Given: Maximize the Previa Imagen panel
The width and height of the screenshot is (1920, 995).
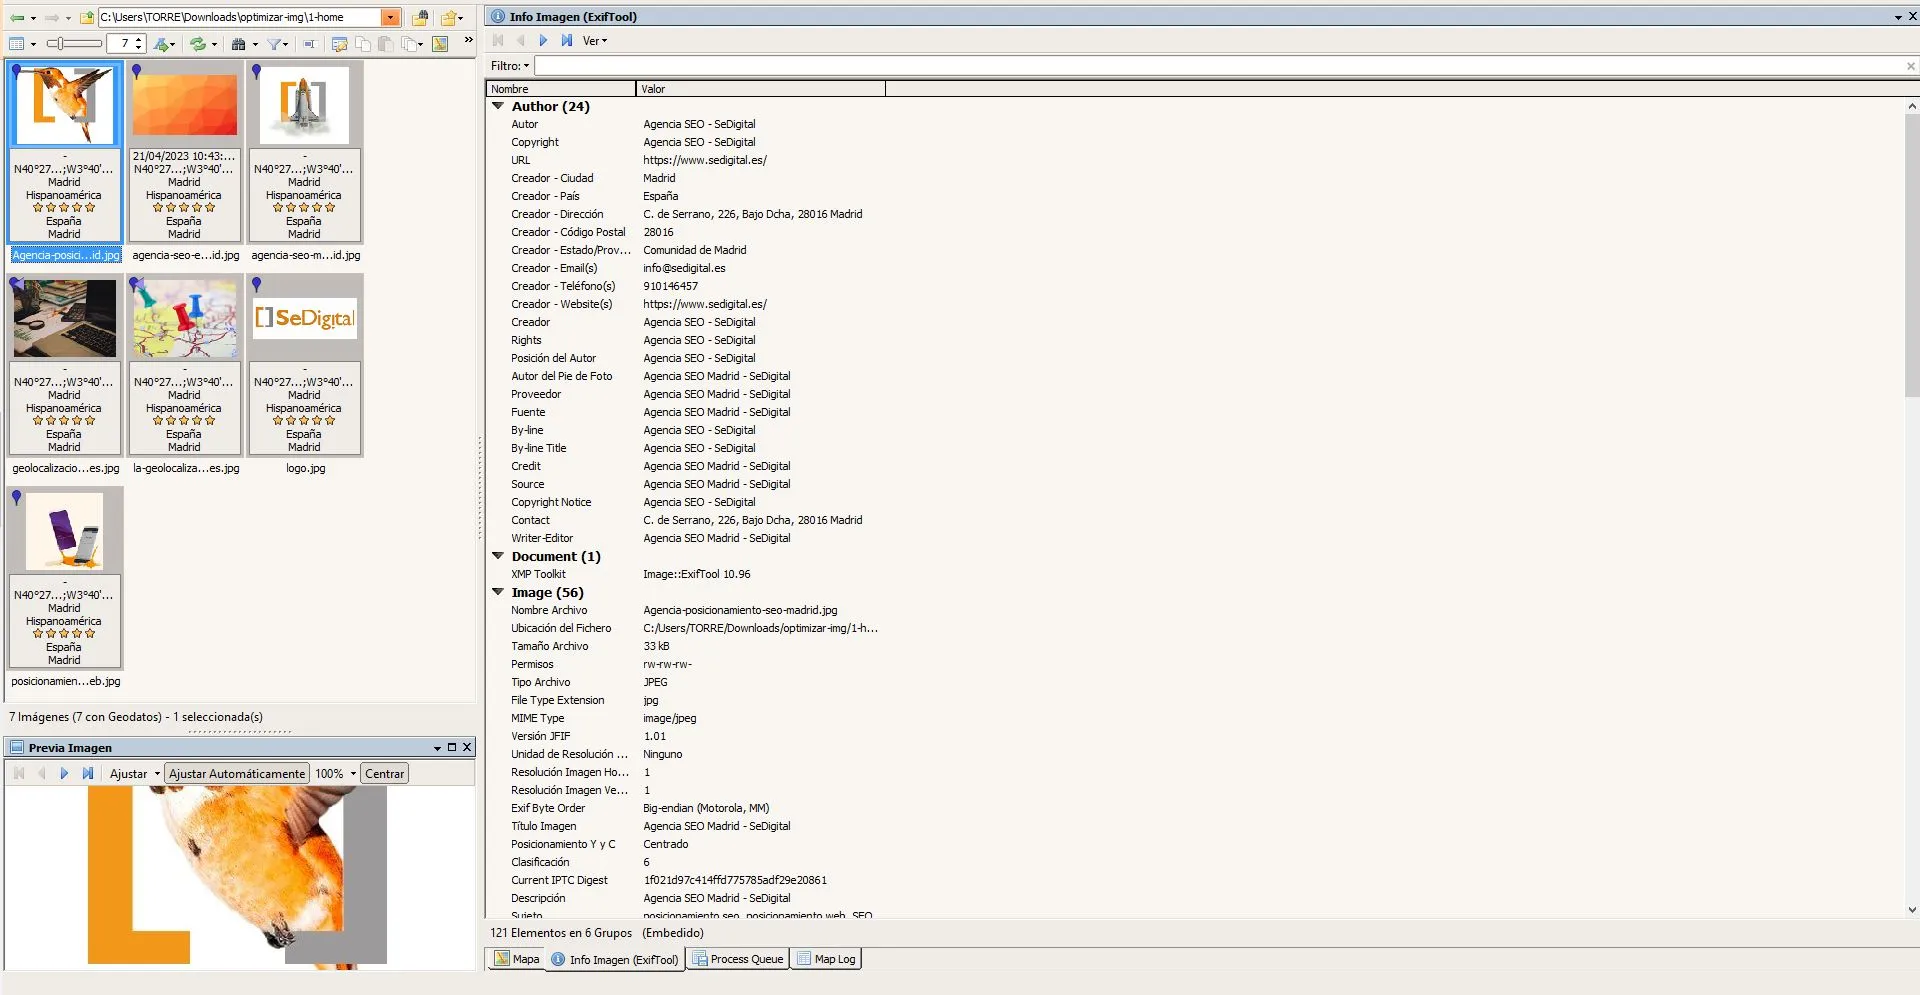Looking at the screenshot, I should 452,748.
